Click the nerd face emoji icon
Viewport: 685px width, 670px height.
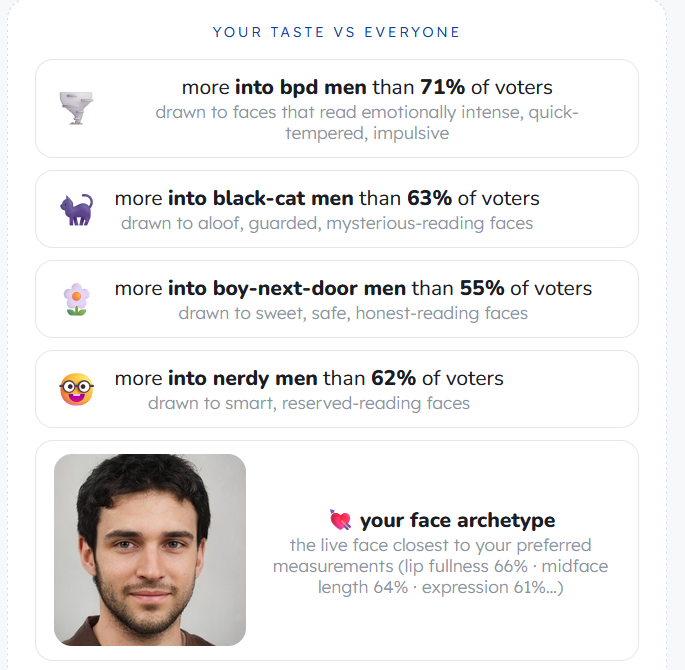(x=76, y=389)
